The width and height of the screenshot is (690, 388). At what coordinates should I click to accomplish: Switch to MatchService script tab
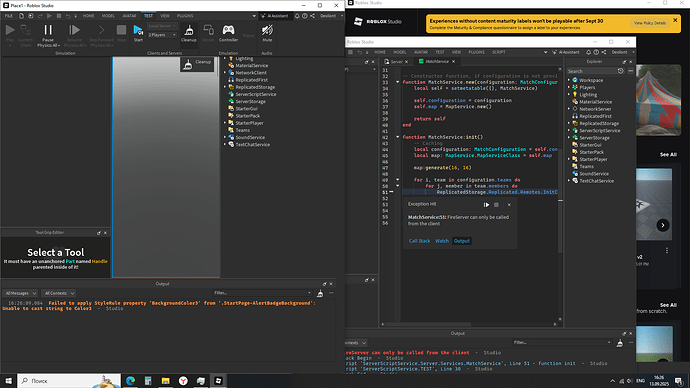pyautogui.click(x=437, y=62)
